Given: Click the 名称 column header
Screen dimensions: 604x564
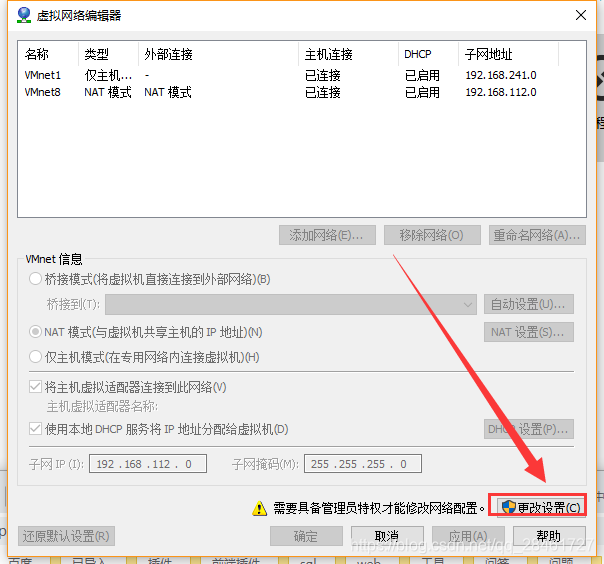Looking at the screenshot, I should click(x=48, y=54).
